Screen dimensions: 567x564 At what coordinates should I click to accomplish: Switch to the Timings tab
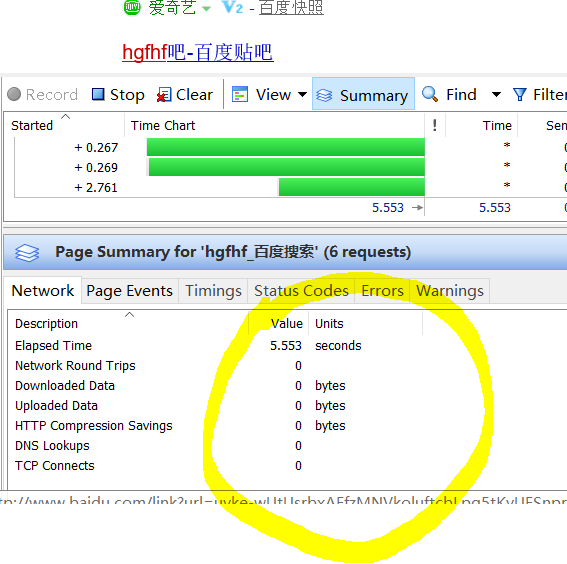click(x=213, y=291)
